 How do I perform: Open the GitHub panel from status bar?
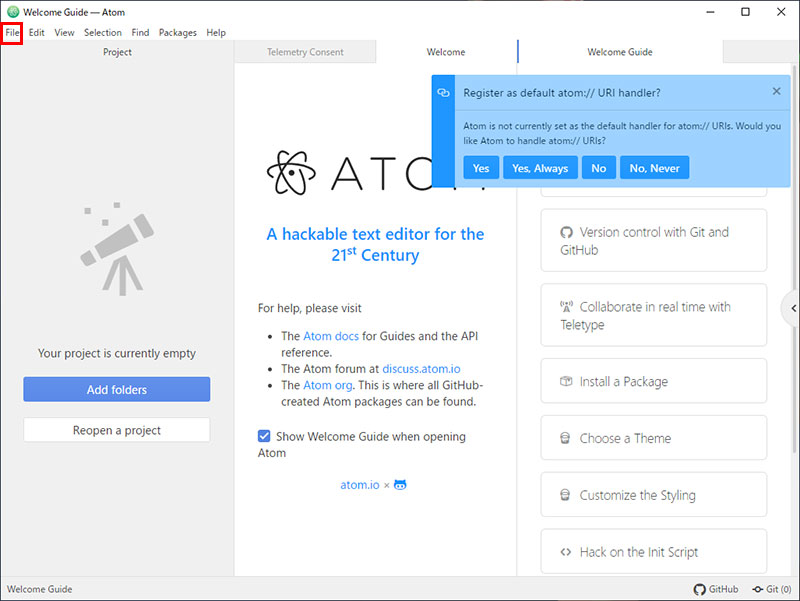pos(716,589)
